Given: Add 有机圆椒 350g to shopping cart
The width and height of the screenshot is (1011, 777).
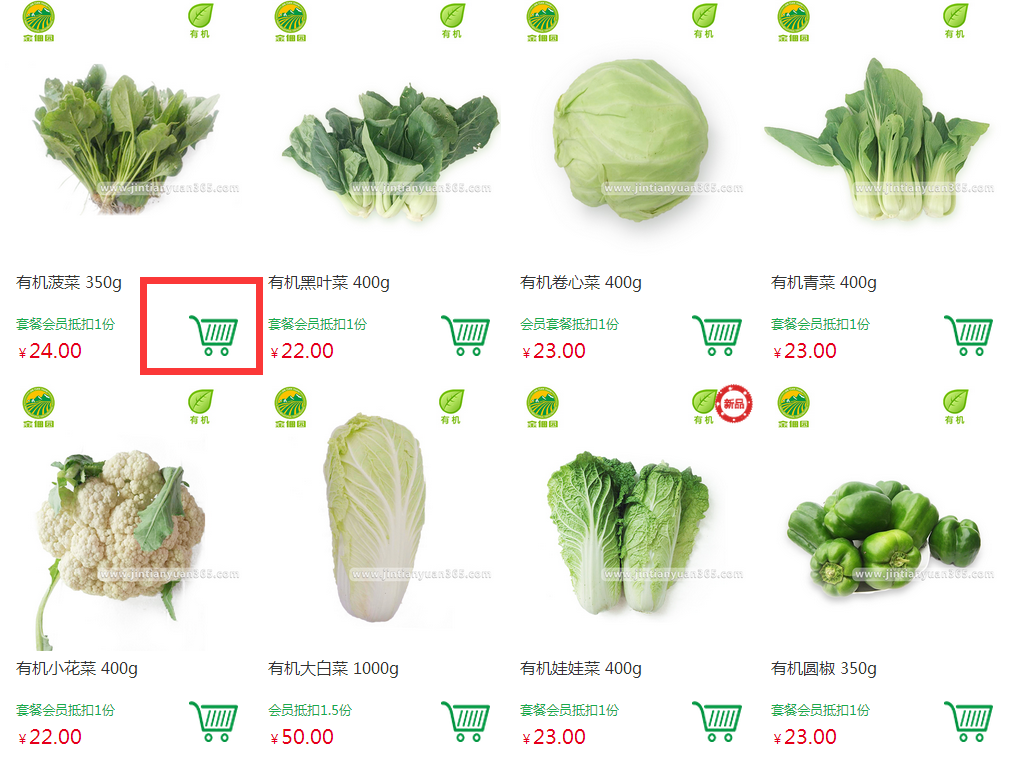Looking at the screenshot, I should point(968,721).
